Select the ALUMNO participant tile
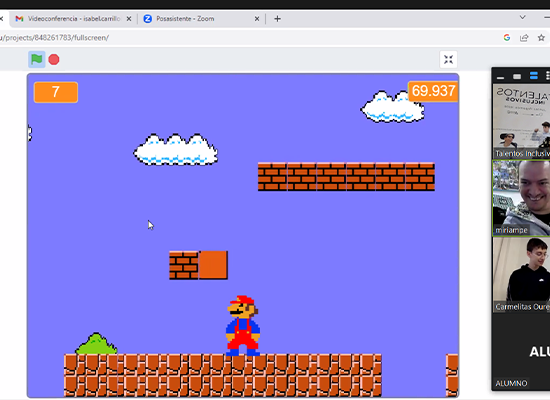The image size is (550, 400). pos(522,352)
